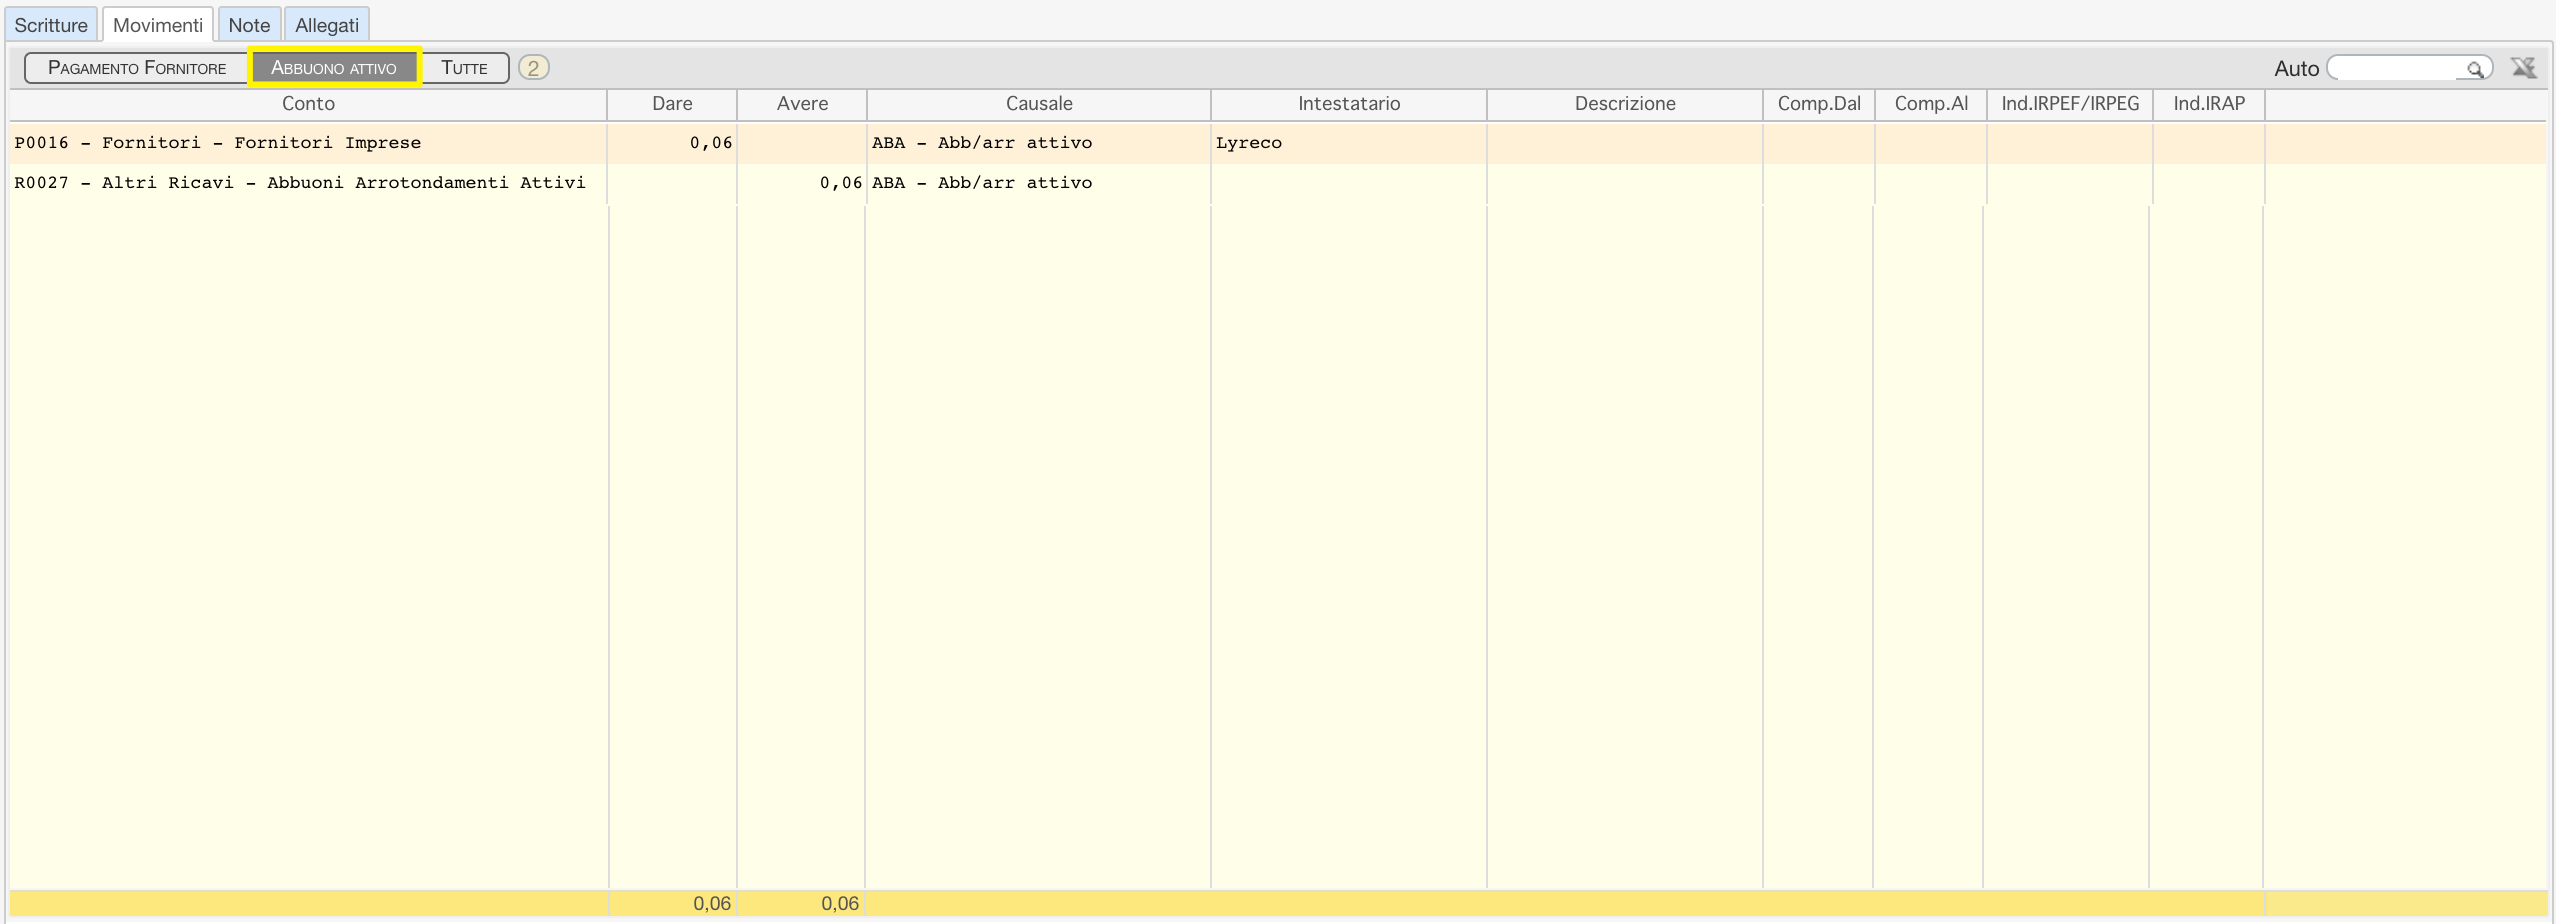Switch to the Scritture tab
Image resolution: width=2556 pixels, height=924 pixels.
point(51,25)
